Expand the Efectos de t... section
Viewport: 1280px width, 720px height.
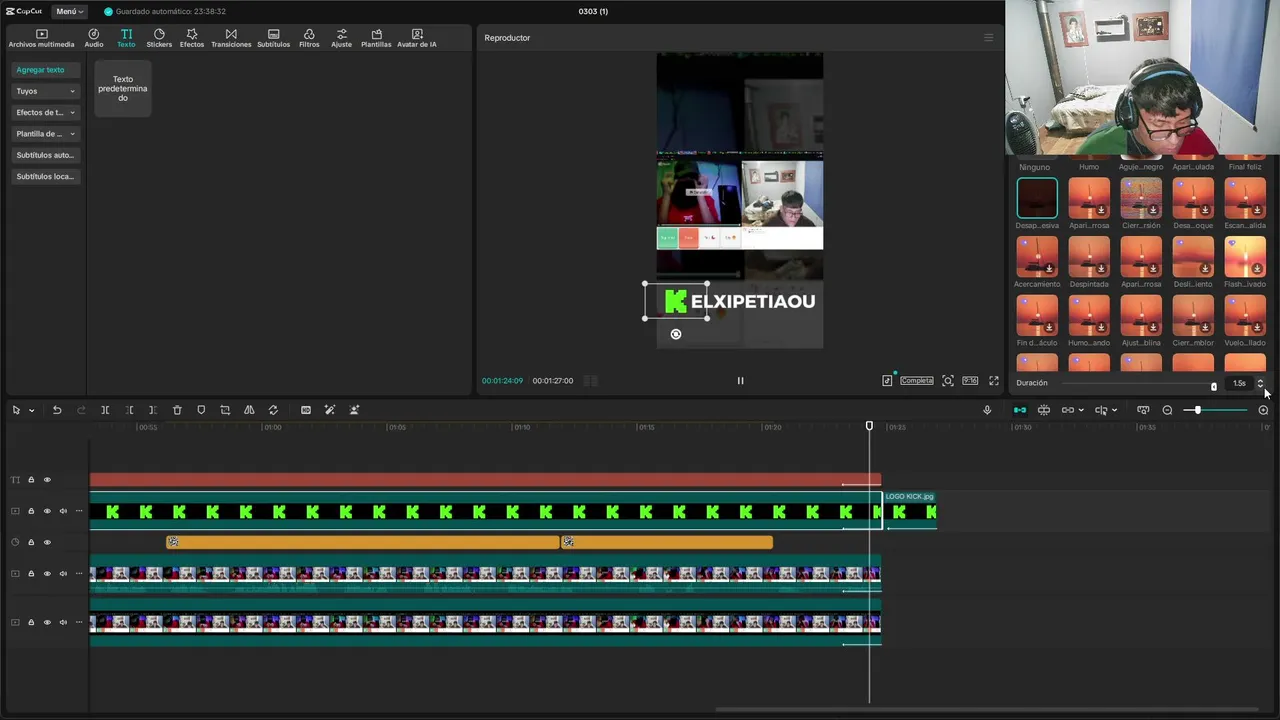pos(45,112)
